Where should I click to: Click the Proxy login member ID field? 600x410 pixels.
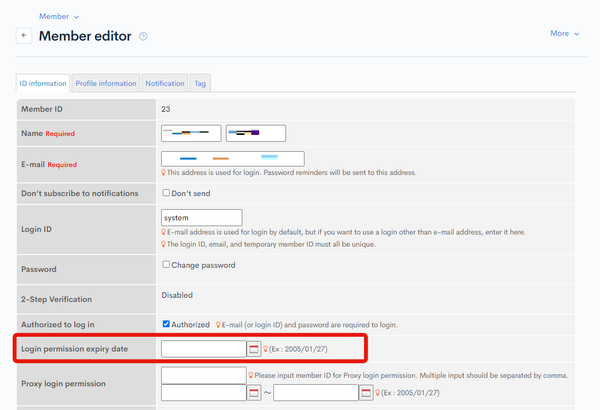(x=204, y=375)
